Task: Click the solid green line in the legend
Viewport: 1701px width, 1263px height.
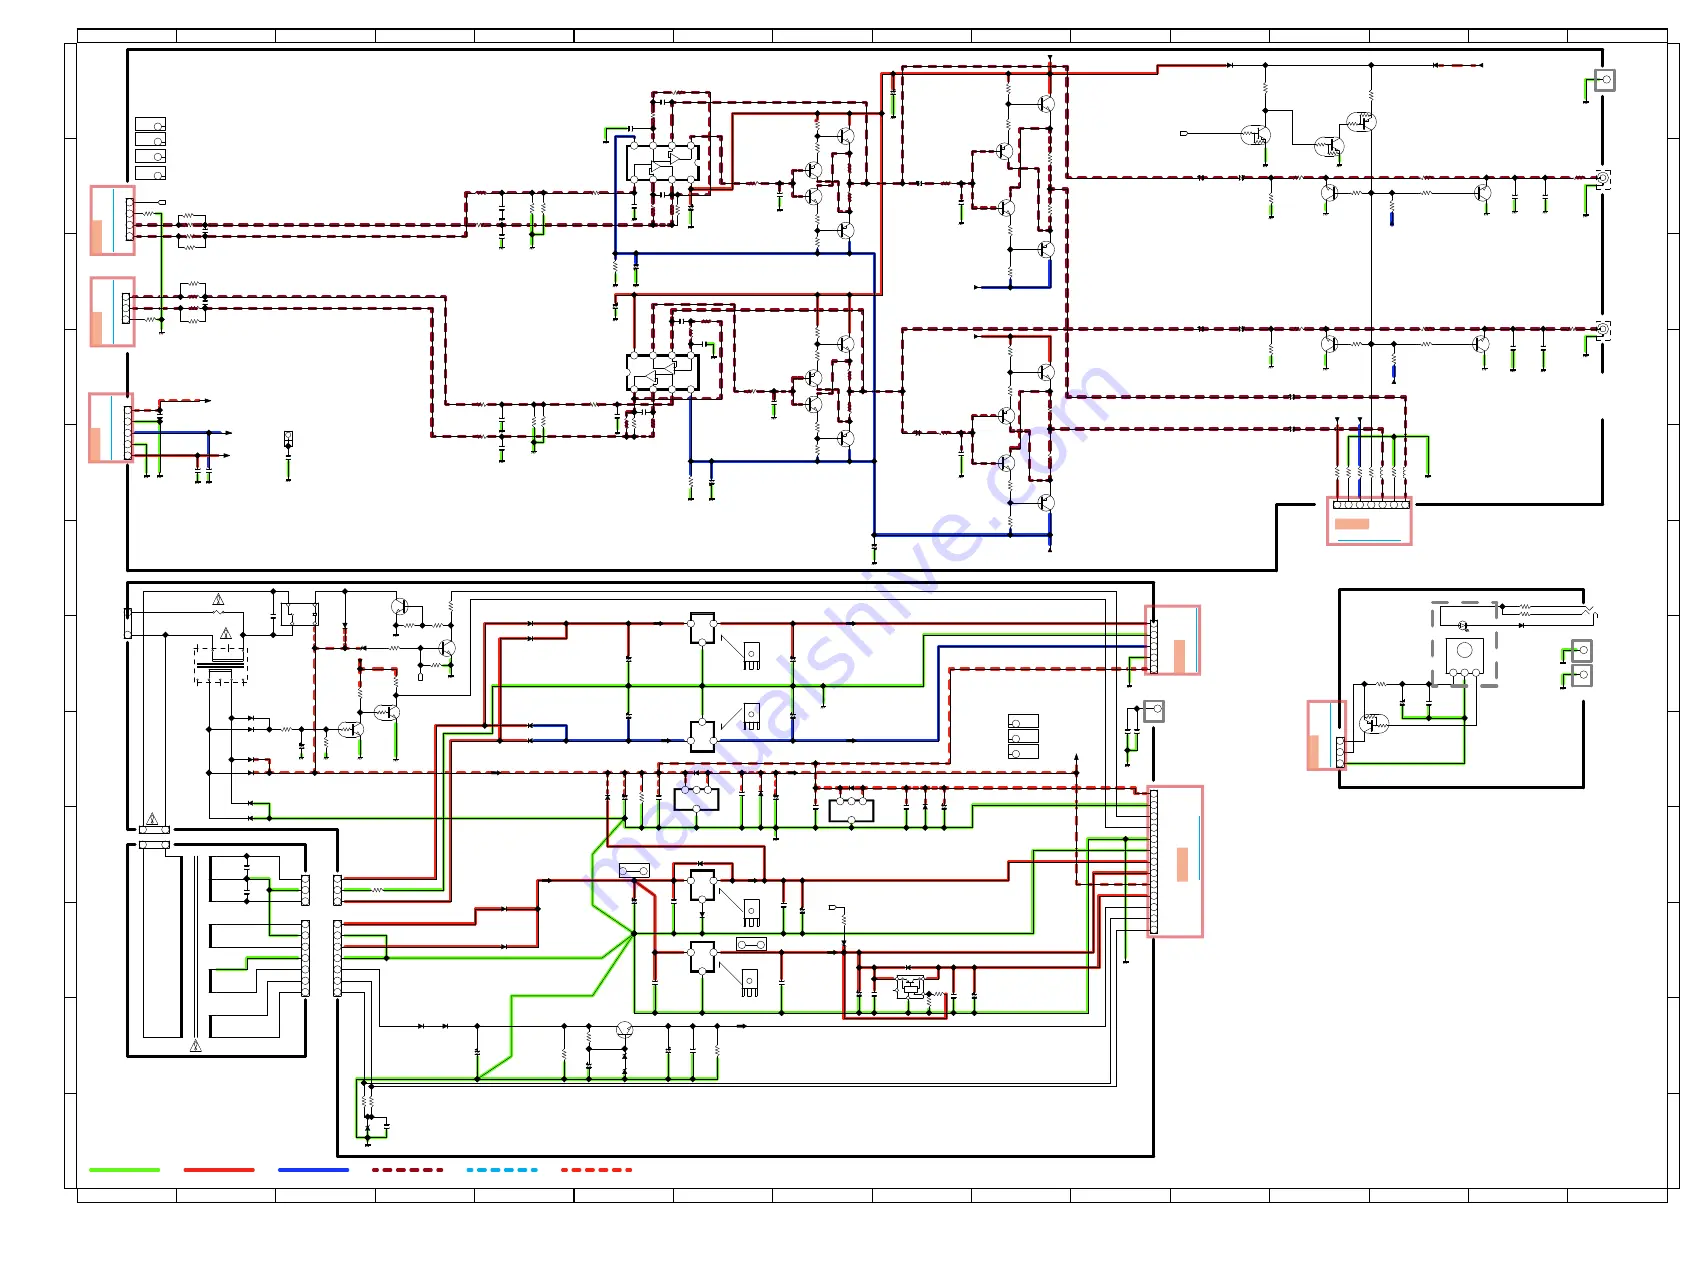Action: point(124,1169)
